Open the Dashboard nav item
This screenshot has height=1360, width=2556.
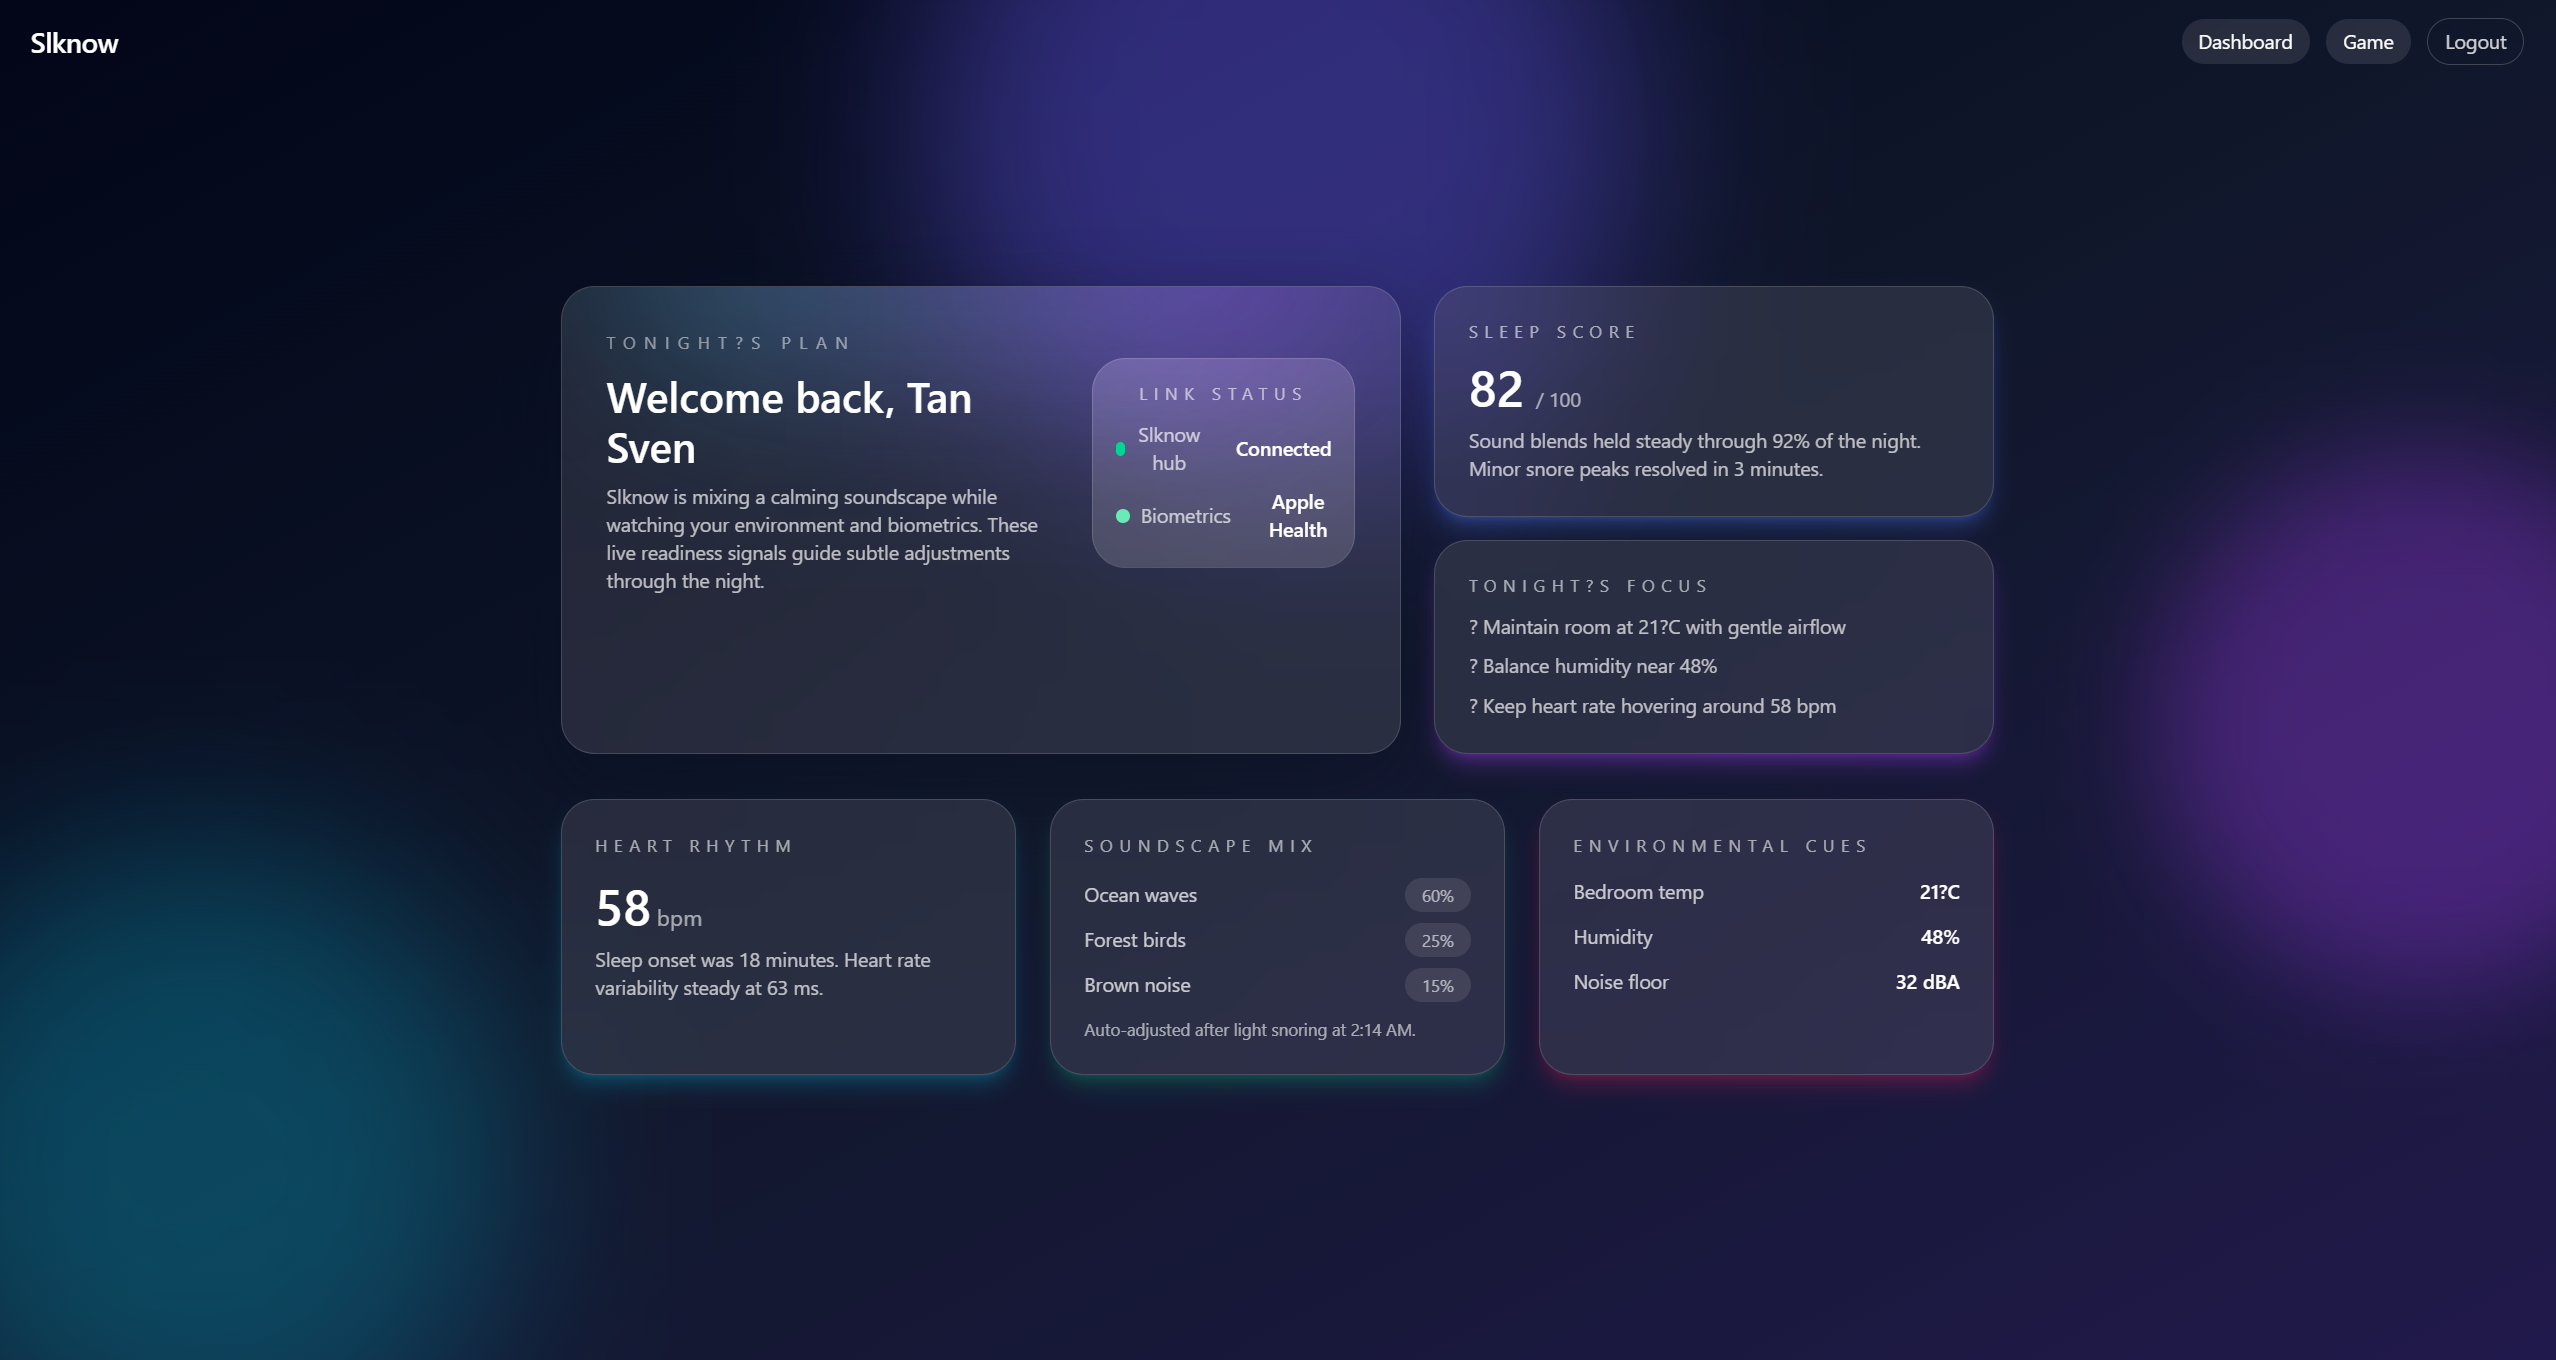tap(2244, 42)
